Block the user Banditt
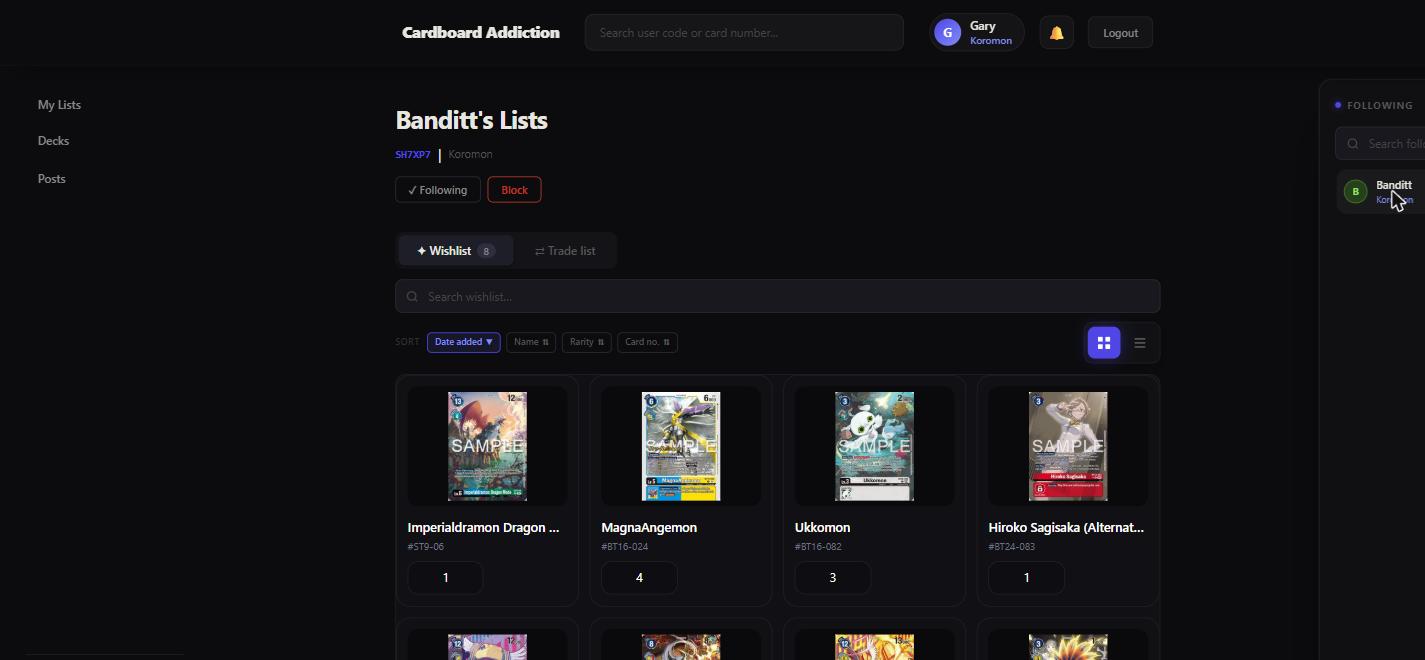1425x660 pixels. 514,190
